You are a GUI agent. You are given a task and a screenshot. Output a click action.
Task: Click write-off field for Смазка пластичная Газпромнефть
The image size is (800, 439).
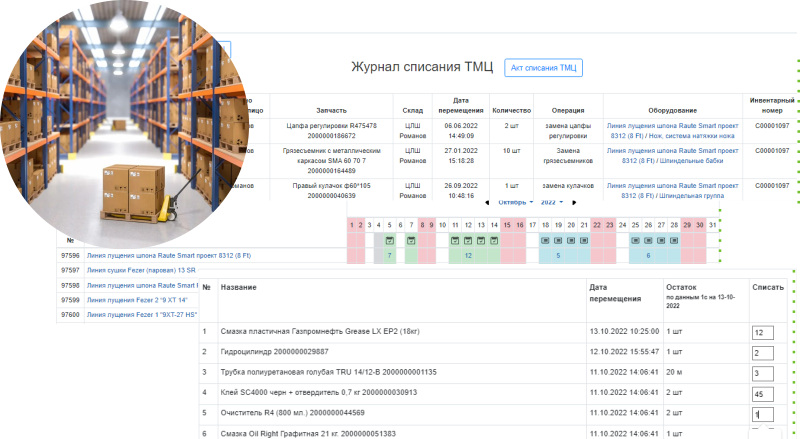(x=762, y=333)
